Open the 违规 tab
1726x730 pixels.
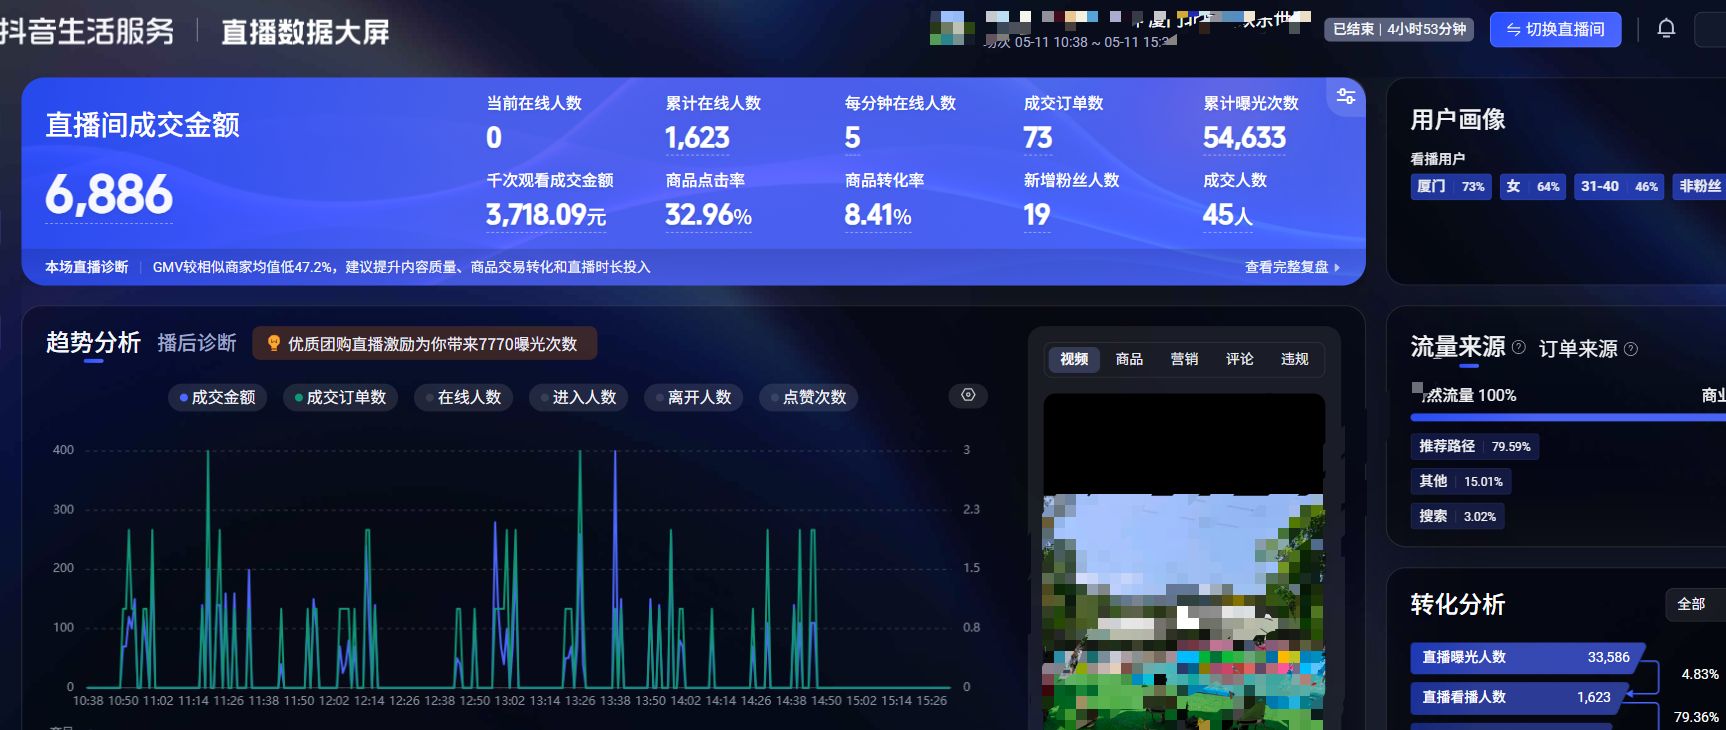(1294, 359)
